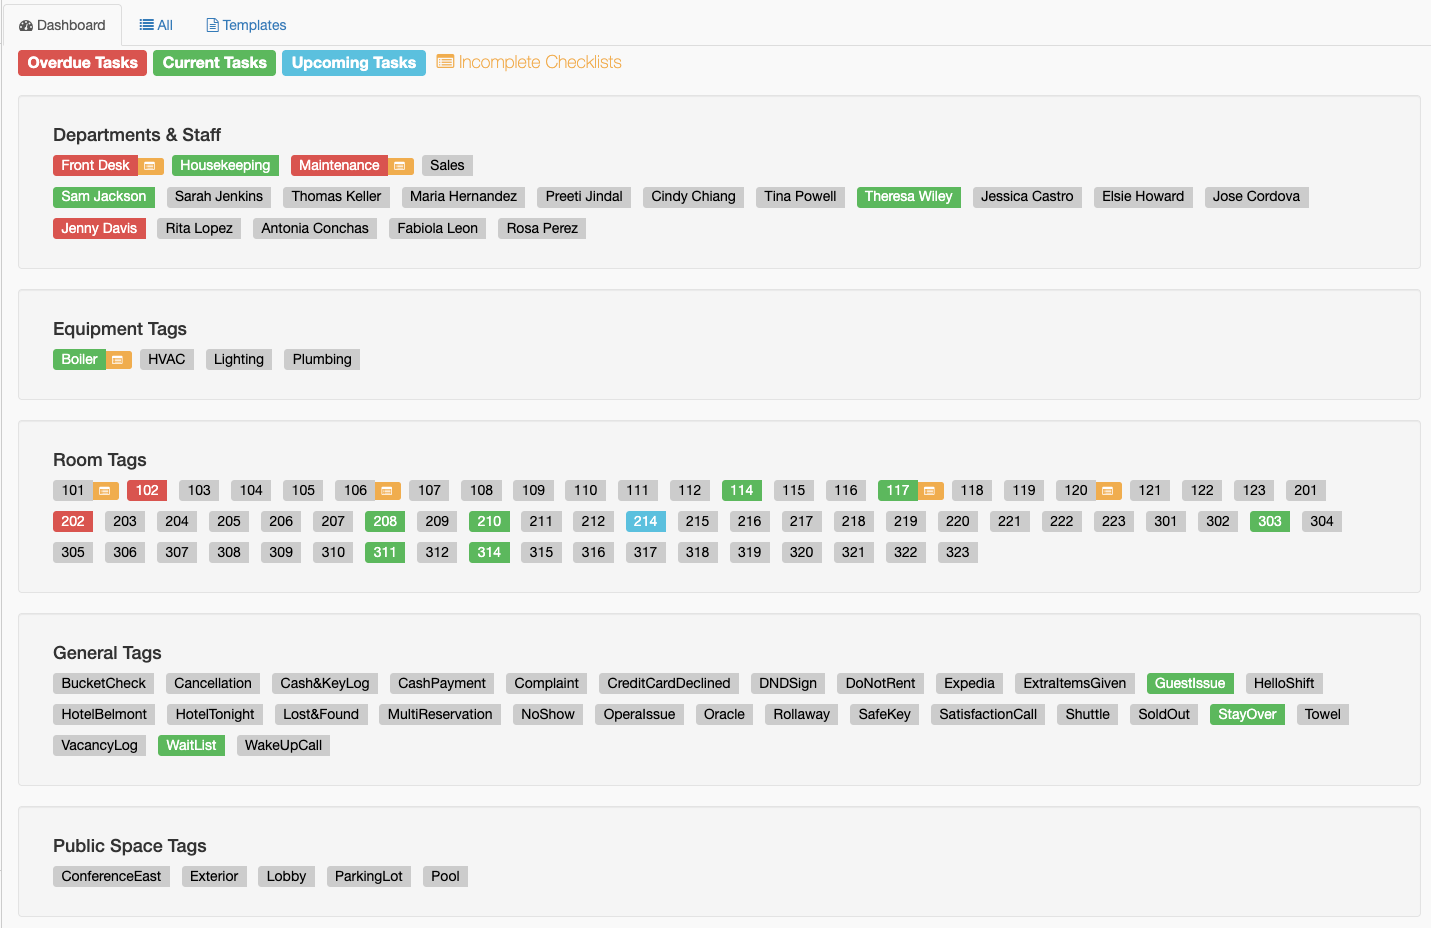Switch to the Dashboard tab
Image resolution: width=1431 pixels, height=928 pixels.
point(62,25)
